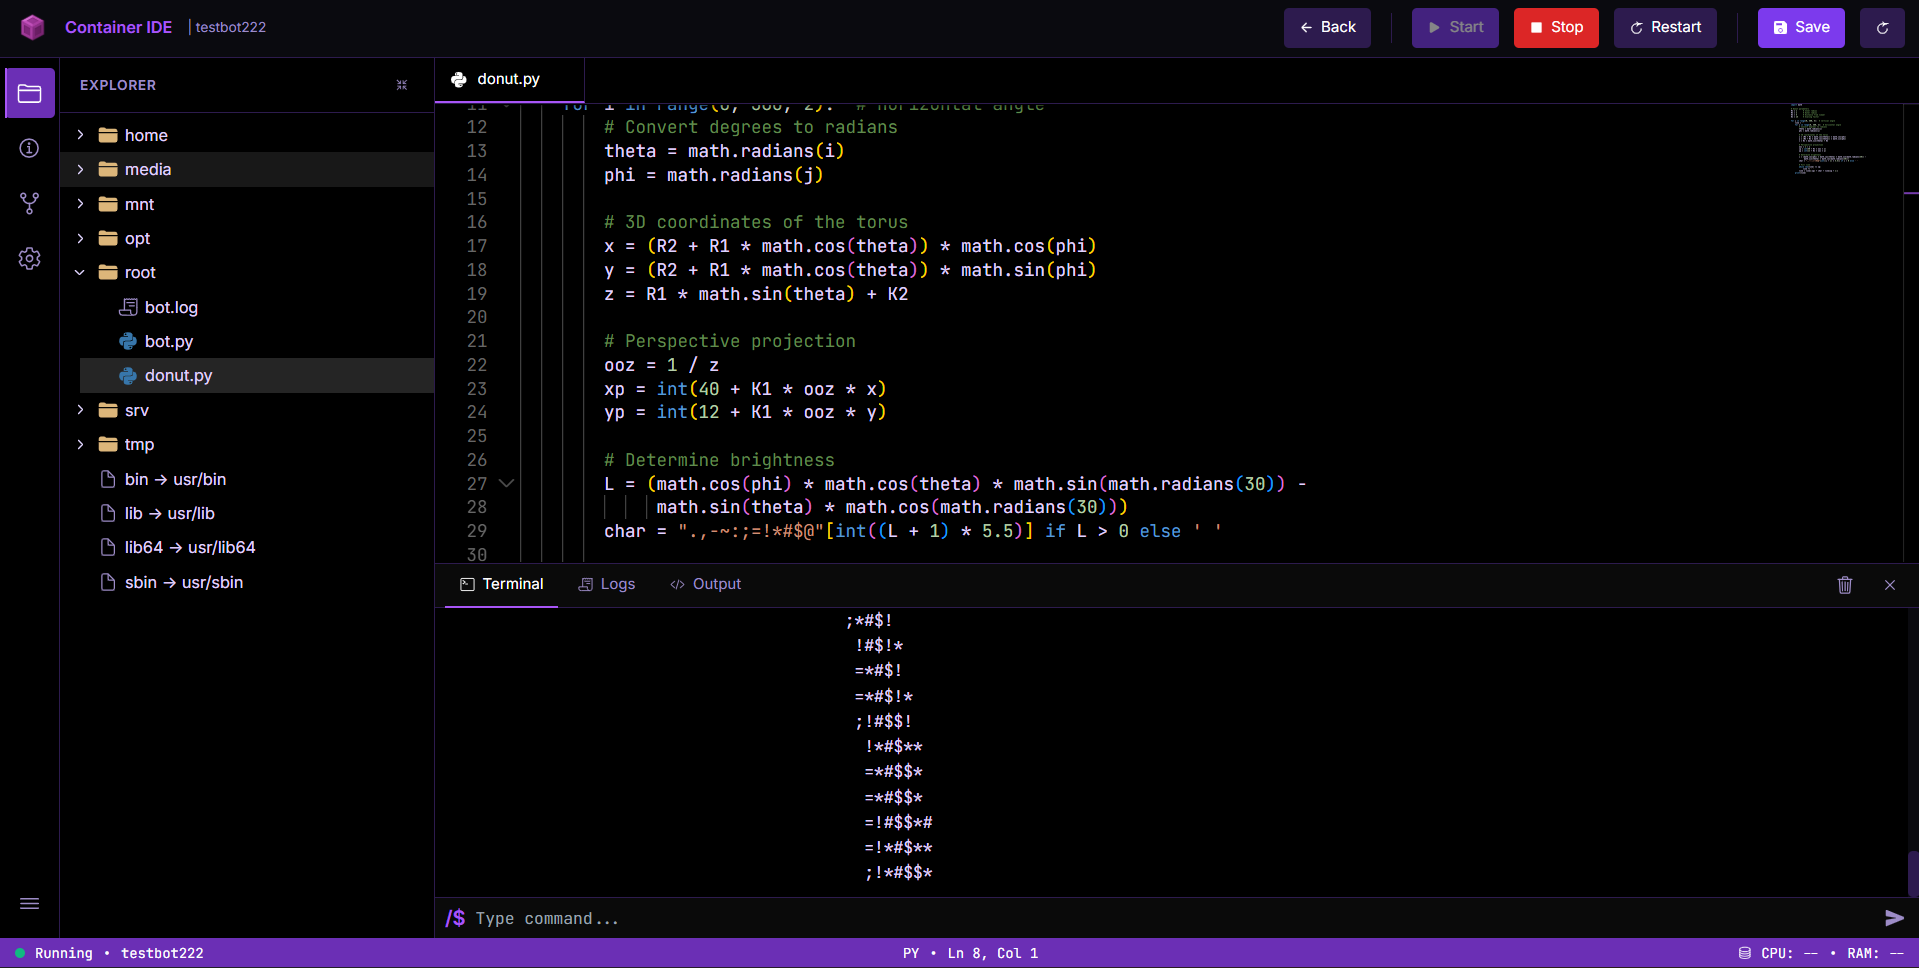Select the 'lib64 → usr/lib64' entry
The height and width of the screenshot is (968, 1919).
click(x=247, y=547)
